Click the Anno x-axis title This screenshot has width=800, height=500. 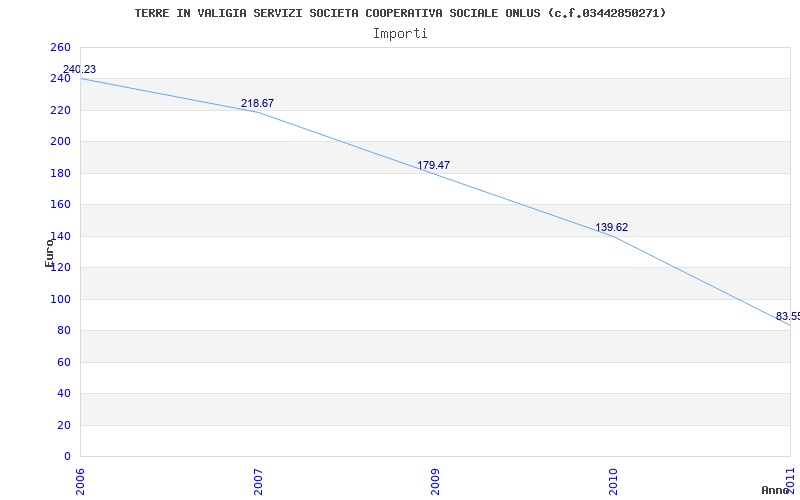[775, 490]
